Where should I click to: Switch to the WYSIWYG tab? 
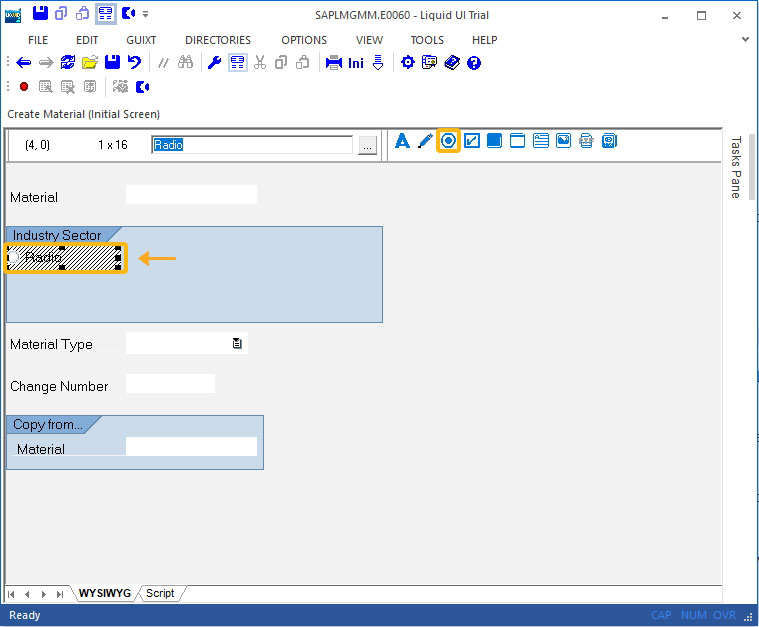tap(105, 593)
